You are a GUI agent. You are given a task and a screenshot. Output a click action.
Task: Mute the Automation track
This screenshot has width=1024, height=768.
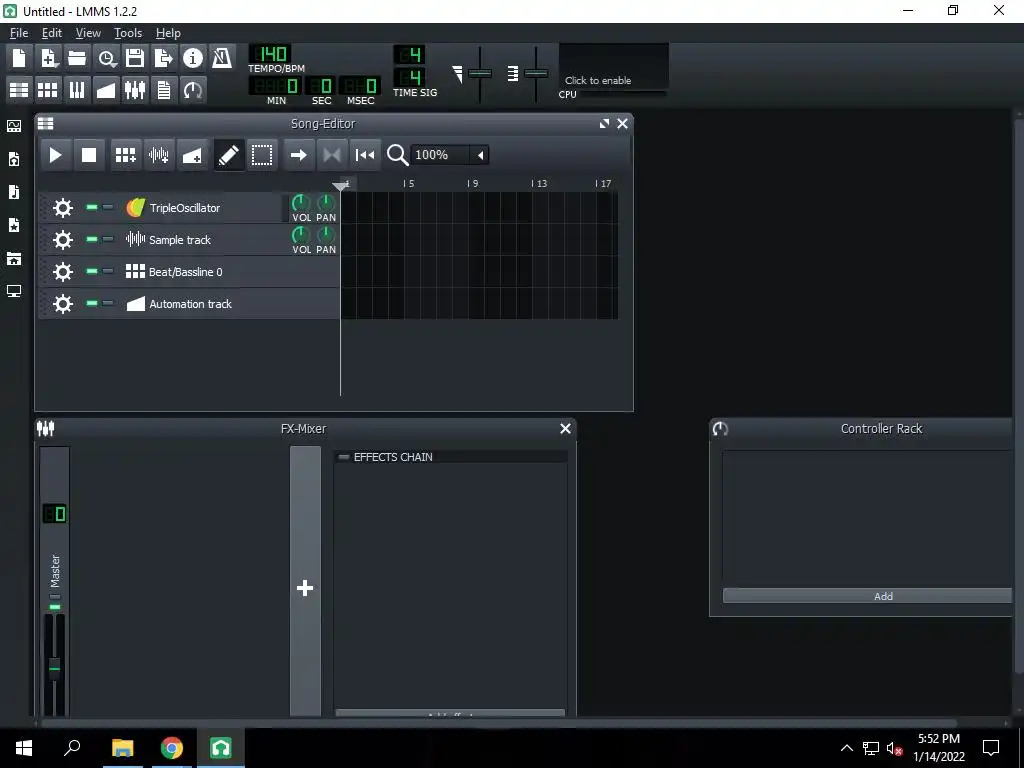(92, 304)
